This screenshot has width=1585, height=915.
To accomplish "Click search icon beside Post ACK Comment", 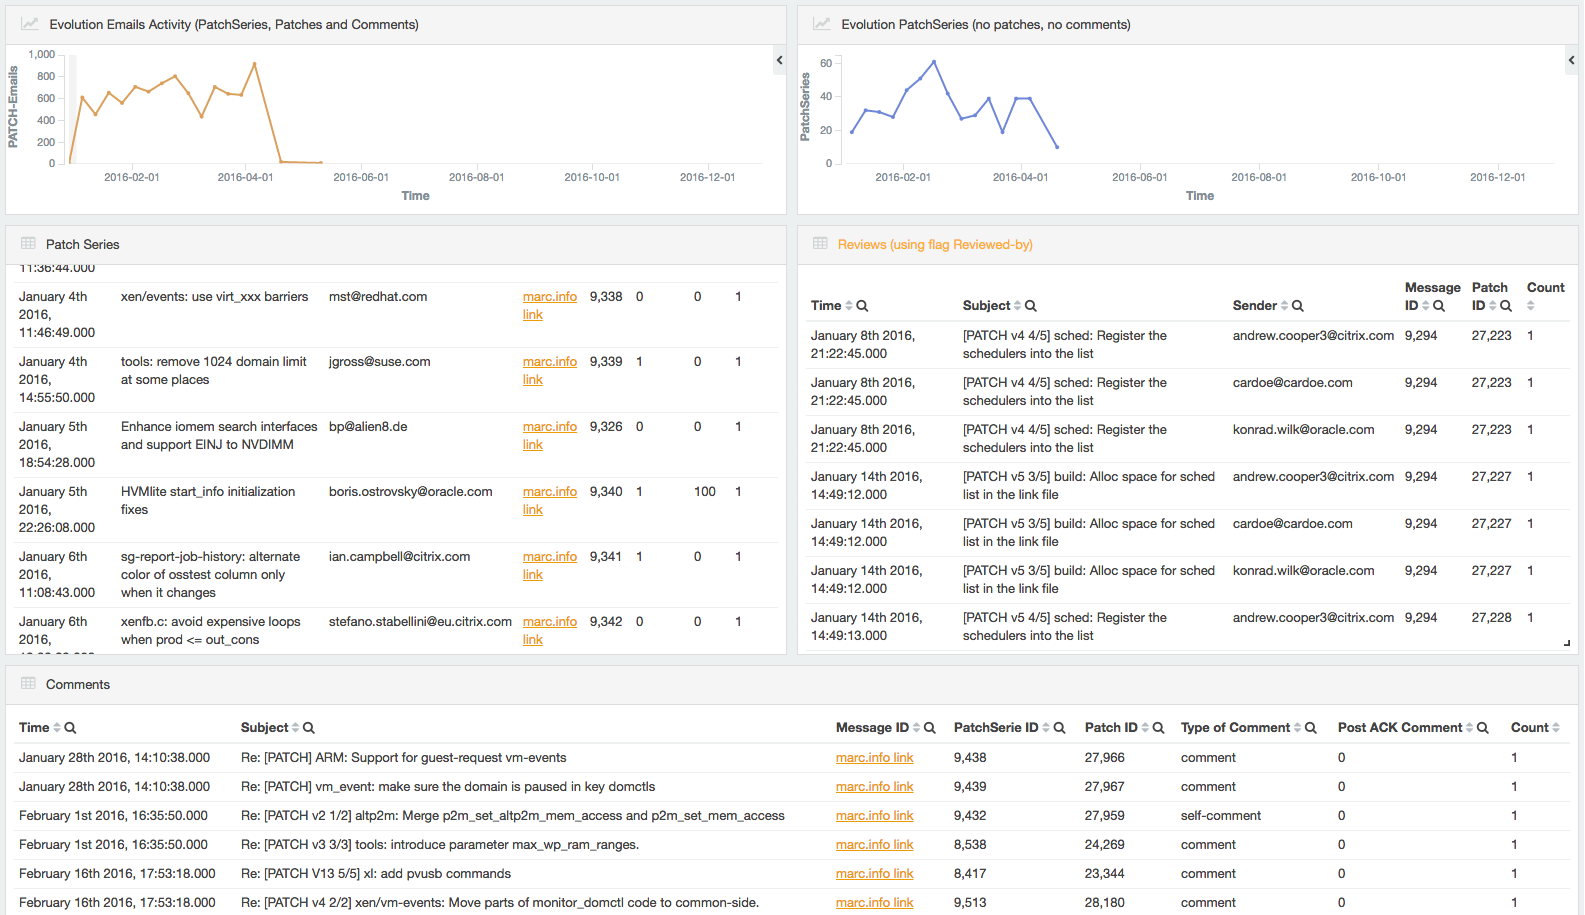I will click(x=1483, y=728).
